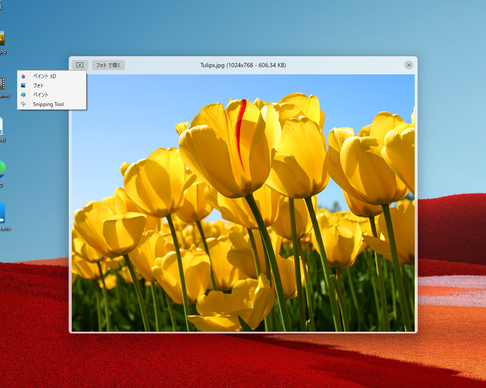This screenshot has height=388, width=486.
Task: Click the yellow tulips image preview
Action: [x=243, y=203]
